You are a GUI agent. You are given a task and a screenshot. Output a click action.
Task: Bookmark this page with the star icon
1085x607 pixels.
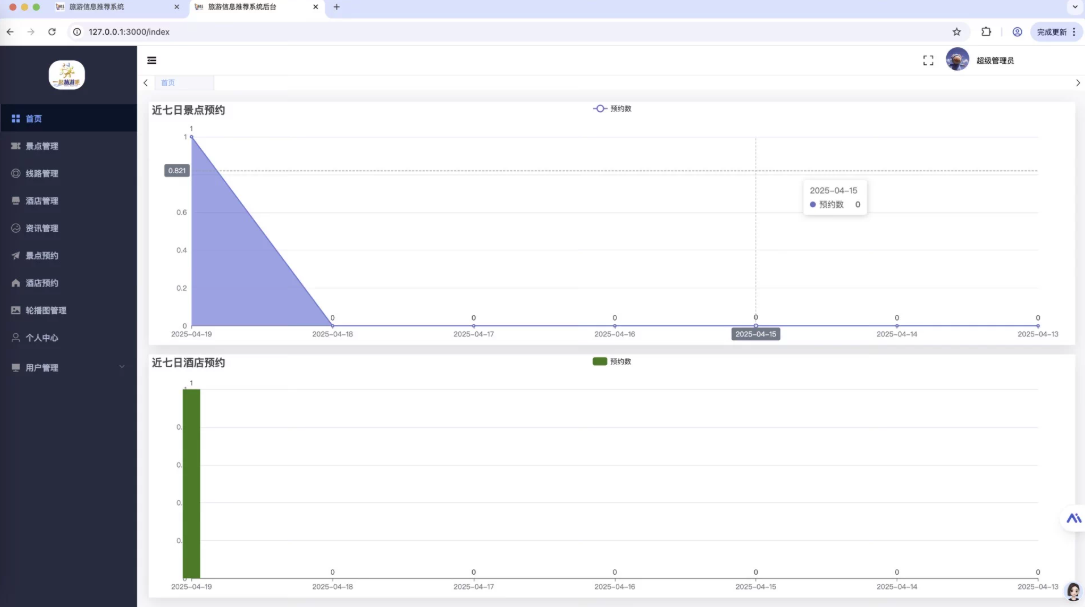pos(956,32)
